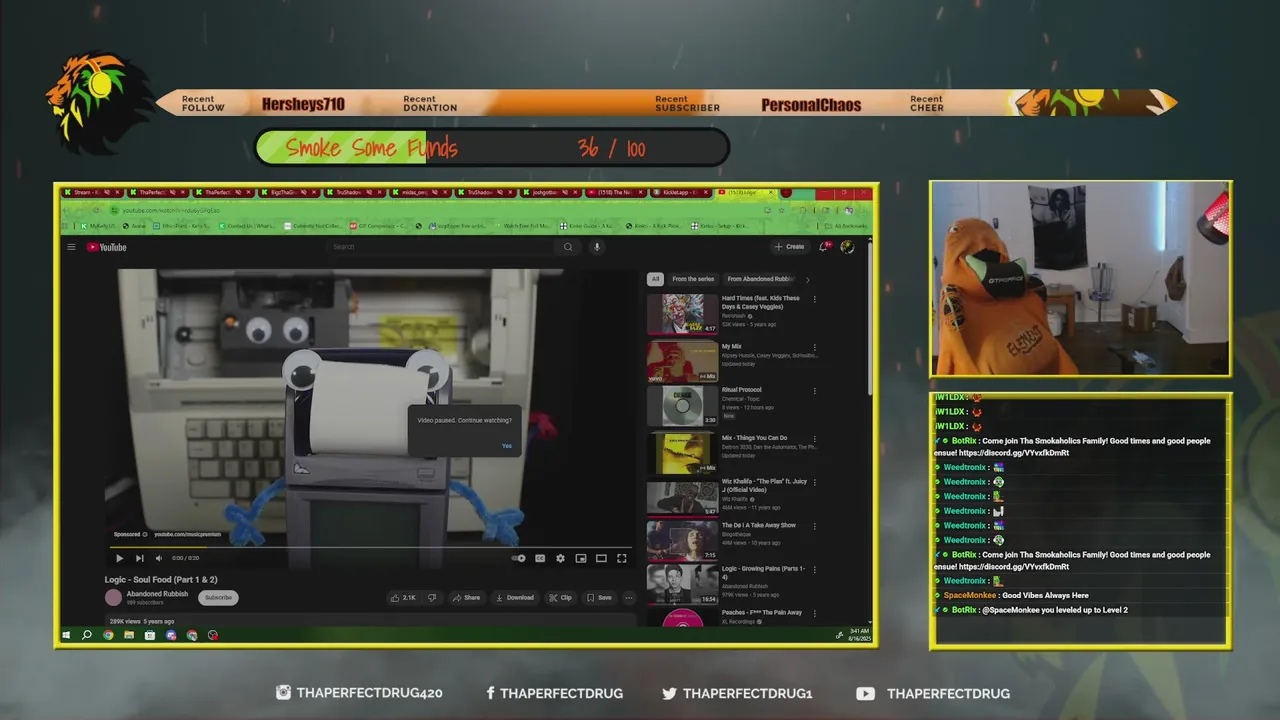Like the video with 2.1K likes
Image resolution: width=1280 pixels, height=720 pixels.
pyautogui.click(x=404, y=597)
